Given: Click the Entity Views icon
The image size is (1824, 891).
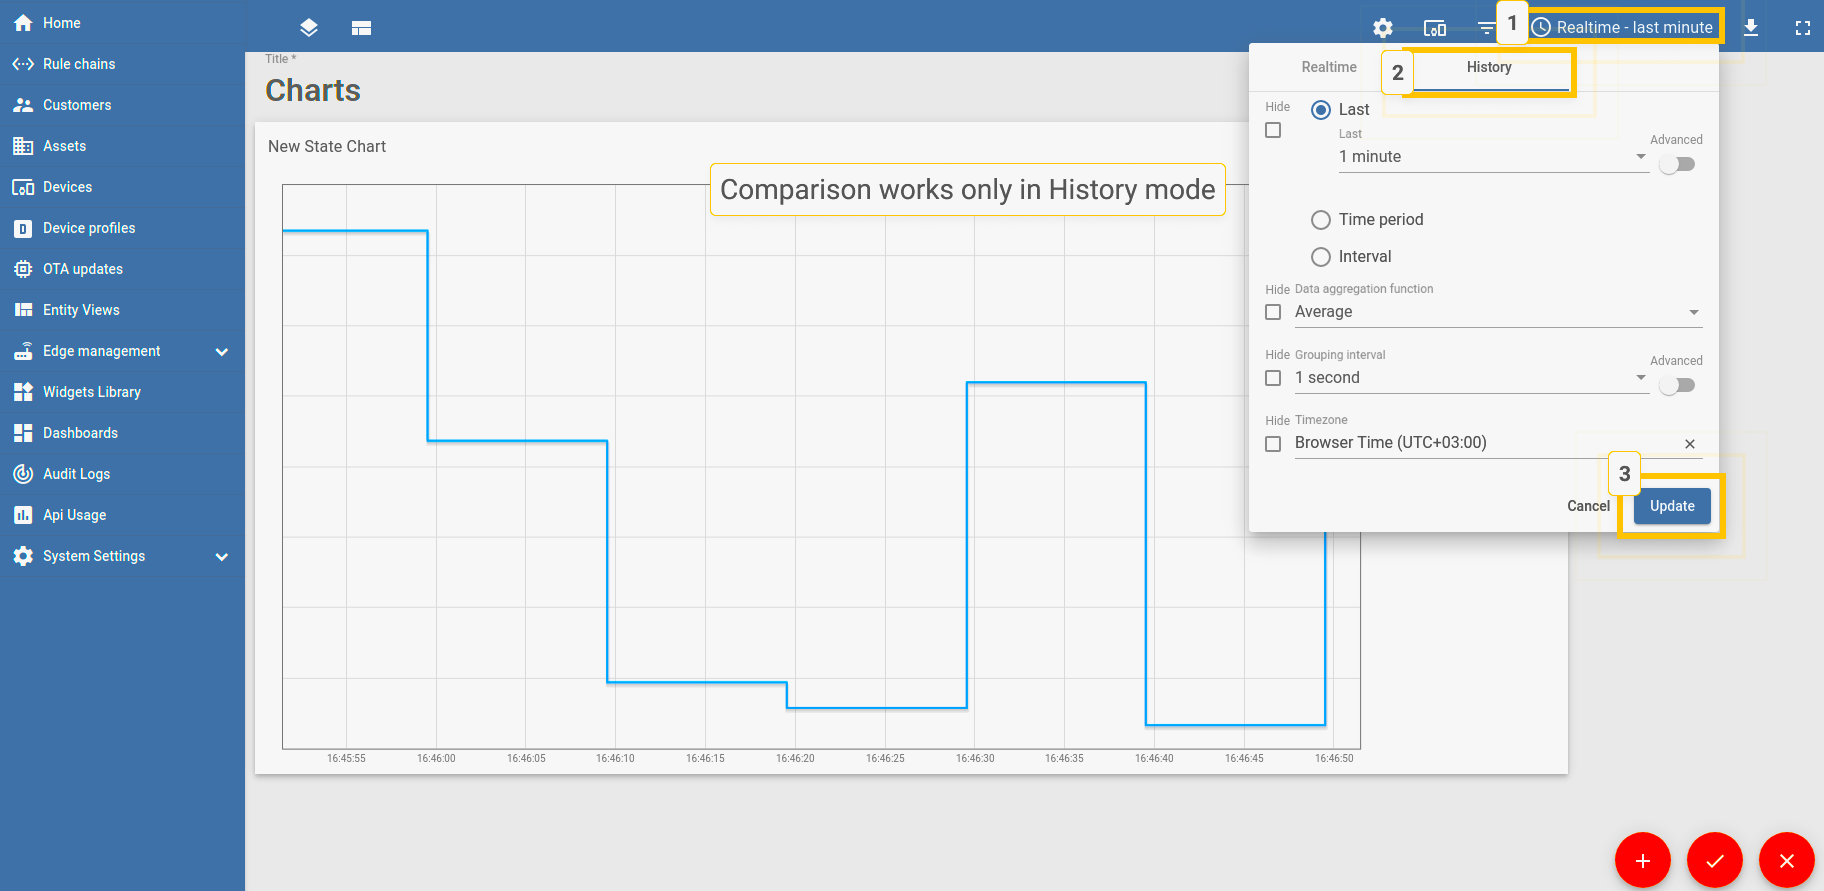Looking at the screenshot, I should tap(23, 310).
